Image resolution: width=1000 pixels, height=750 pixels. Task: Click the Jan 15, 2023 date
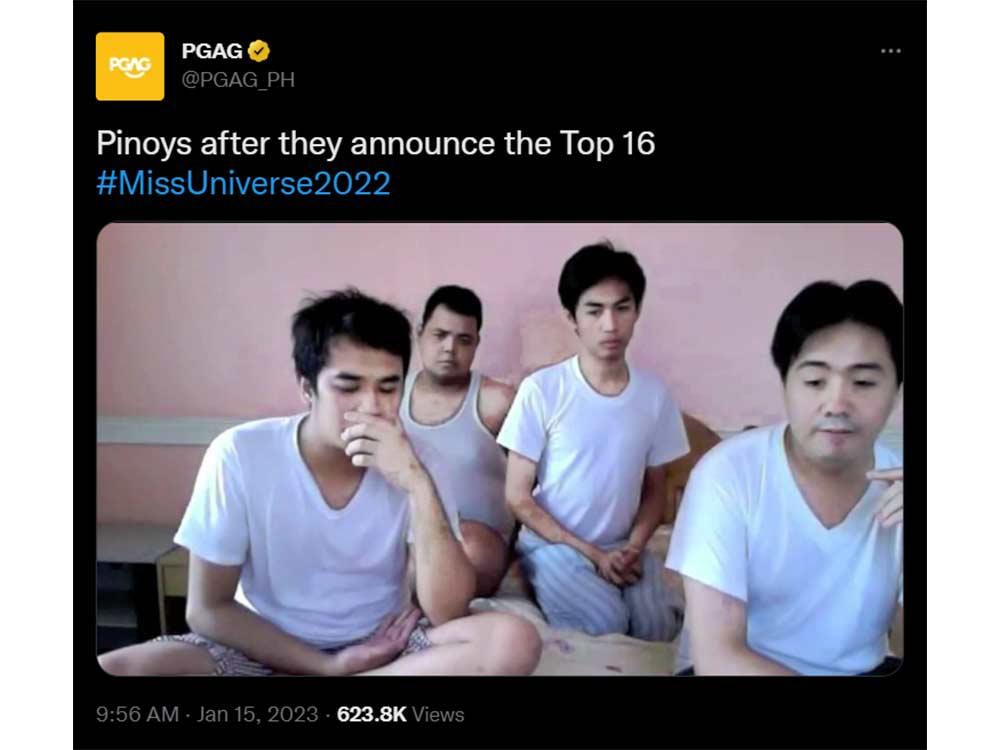click(x=257, y=714)
